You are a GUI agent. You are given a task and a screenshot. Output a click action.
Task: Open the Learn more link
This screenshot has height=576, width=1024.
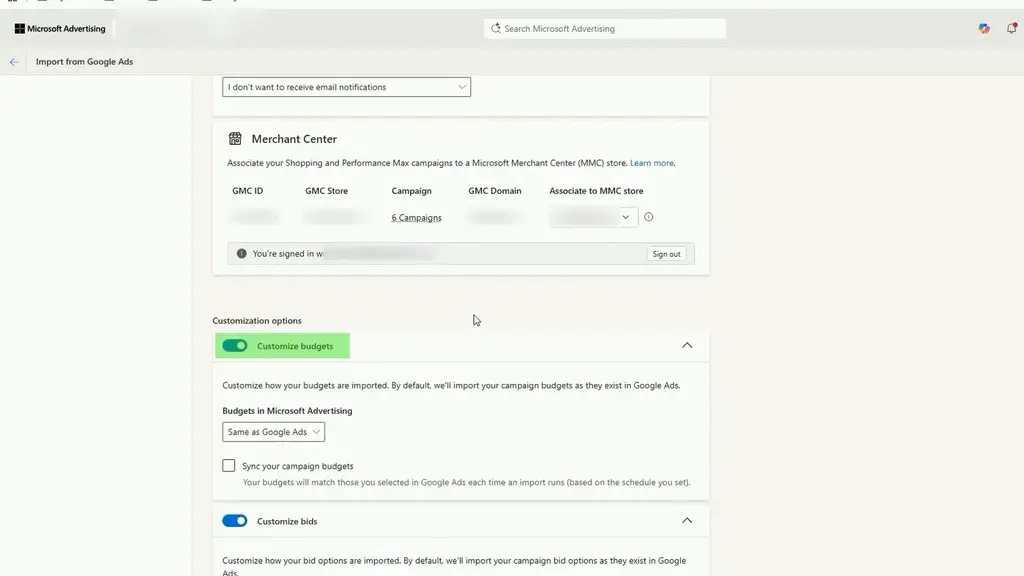[651, 163]
